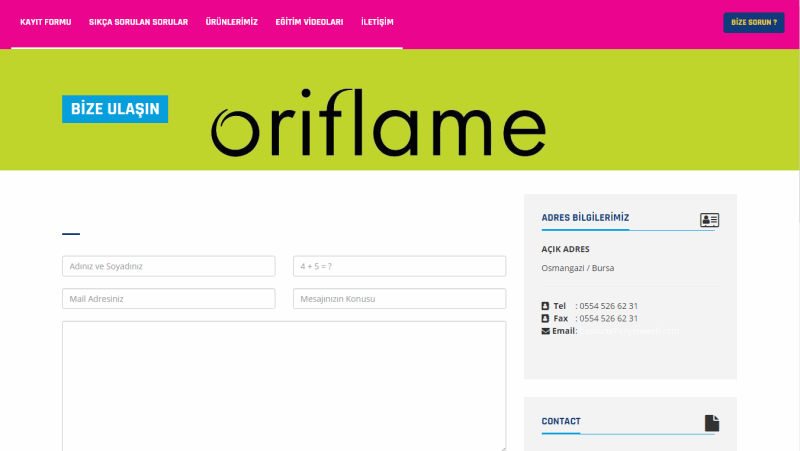The width and height of the screenshot is (800, 451).
Task: Click the message box resize handle
Action: [x=503, y=448]
